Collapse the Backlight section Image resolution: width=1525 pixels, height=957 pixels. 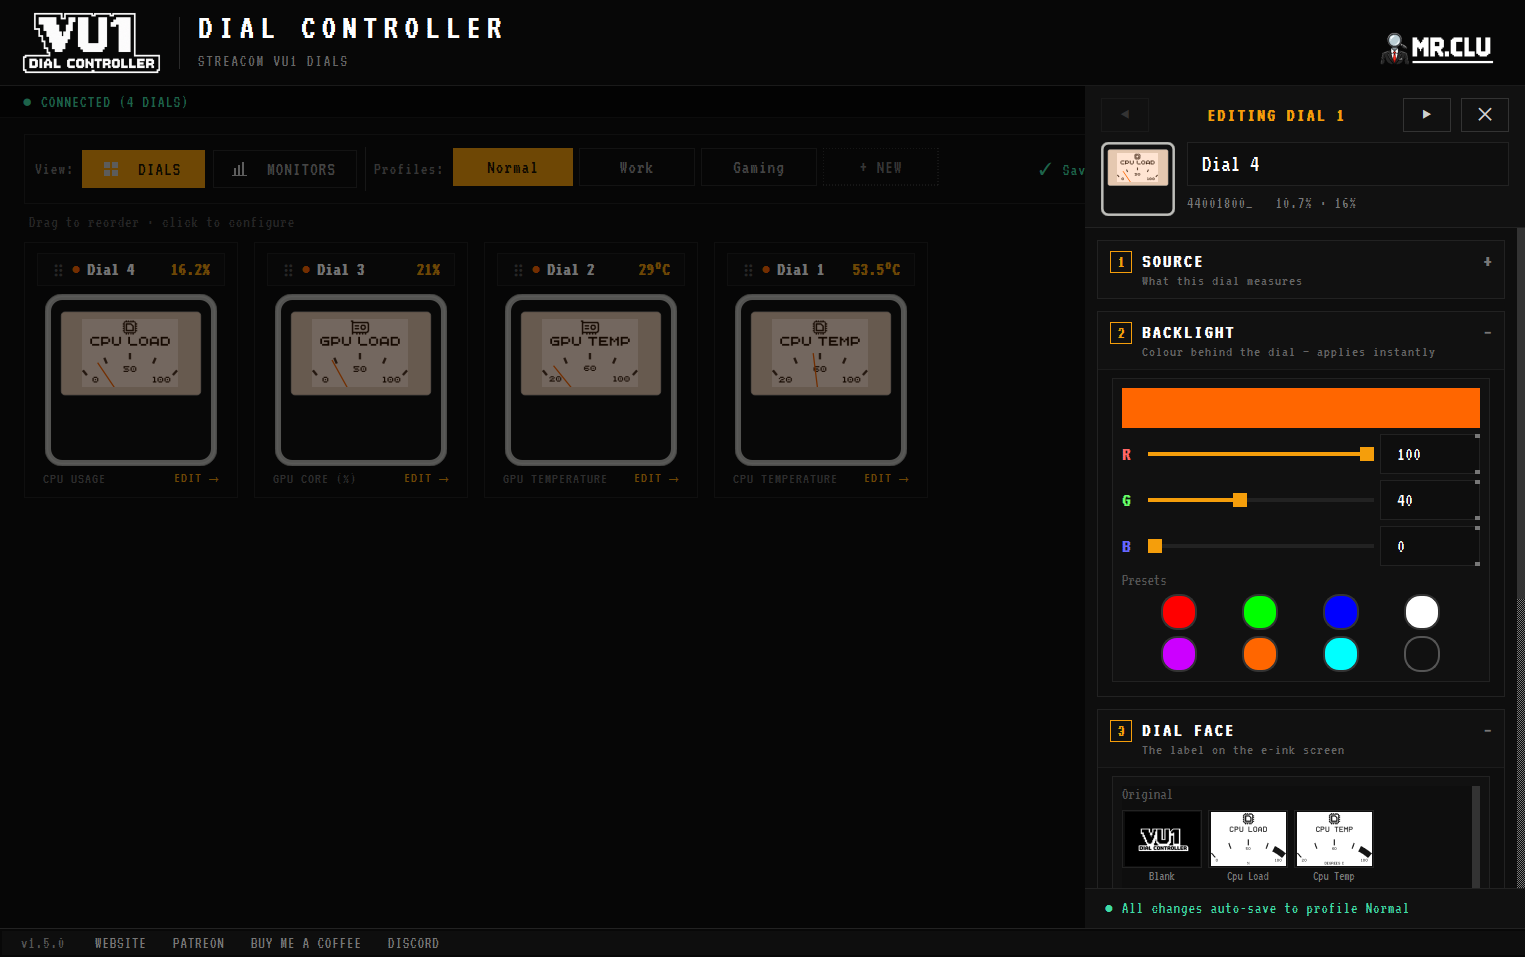click(1301, 341)
